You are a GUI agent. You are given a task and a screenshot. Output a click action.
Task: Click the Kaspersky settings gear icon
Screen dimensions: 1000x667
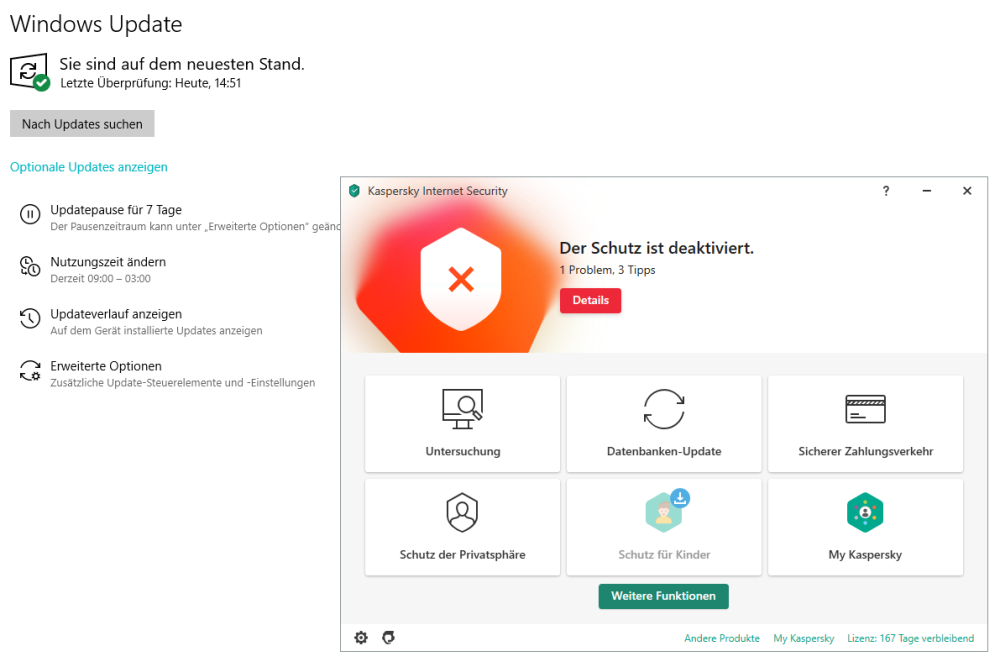pos(361,637)
